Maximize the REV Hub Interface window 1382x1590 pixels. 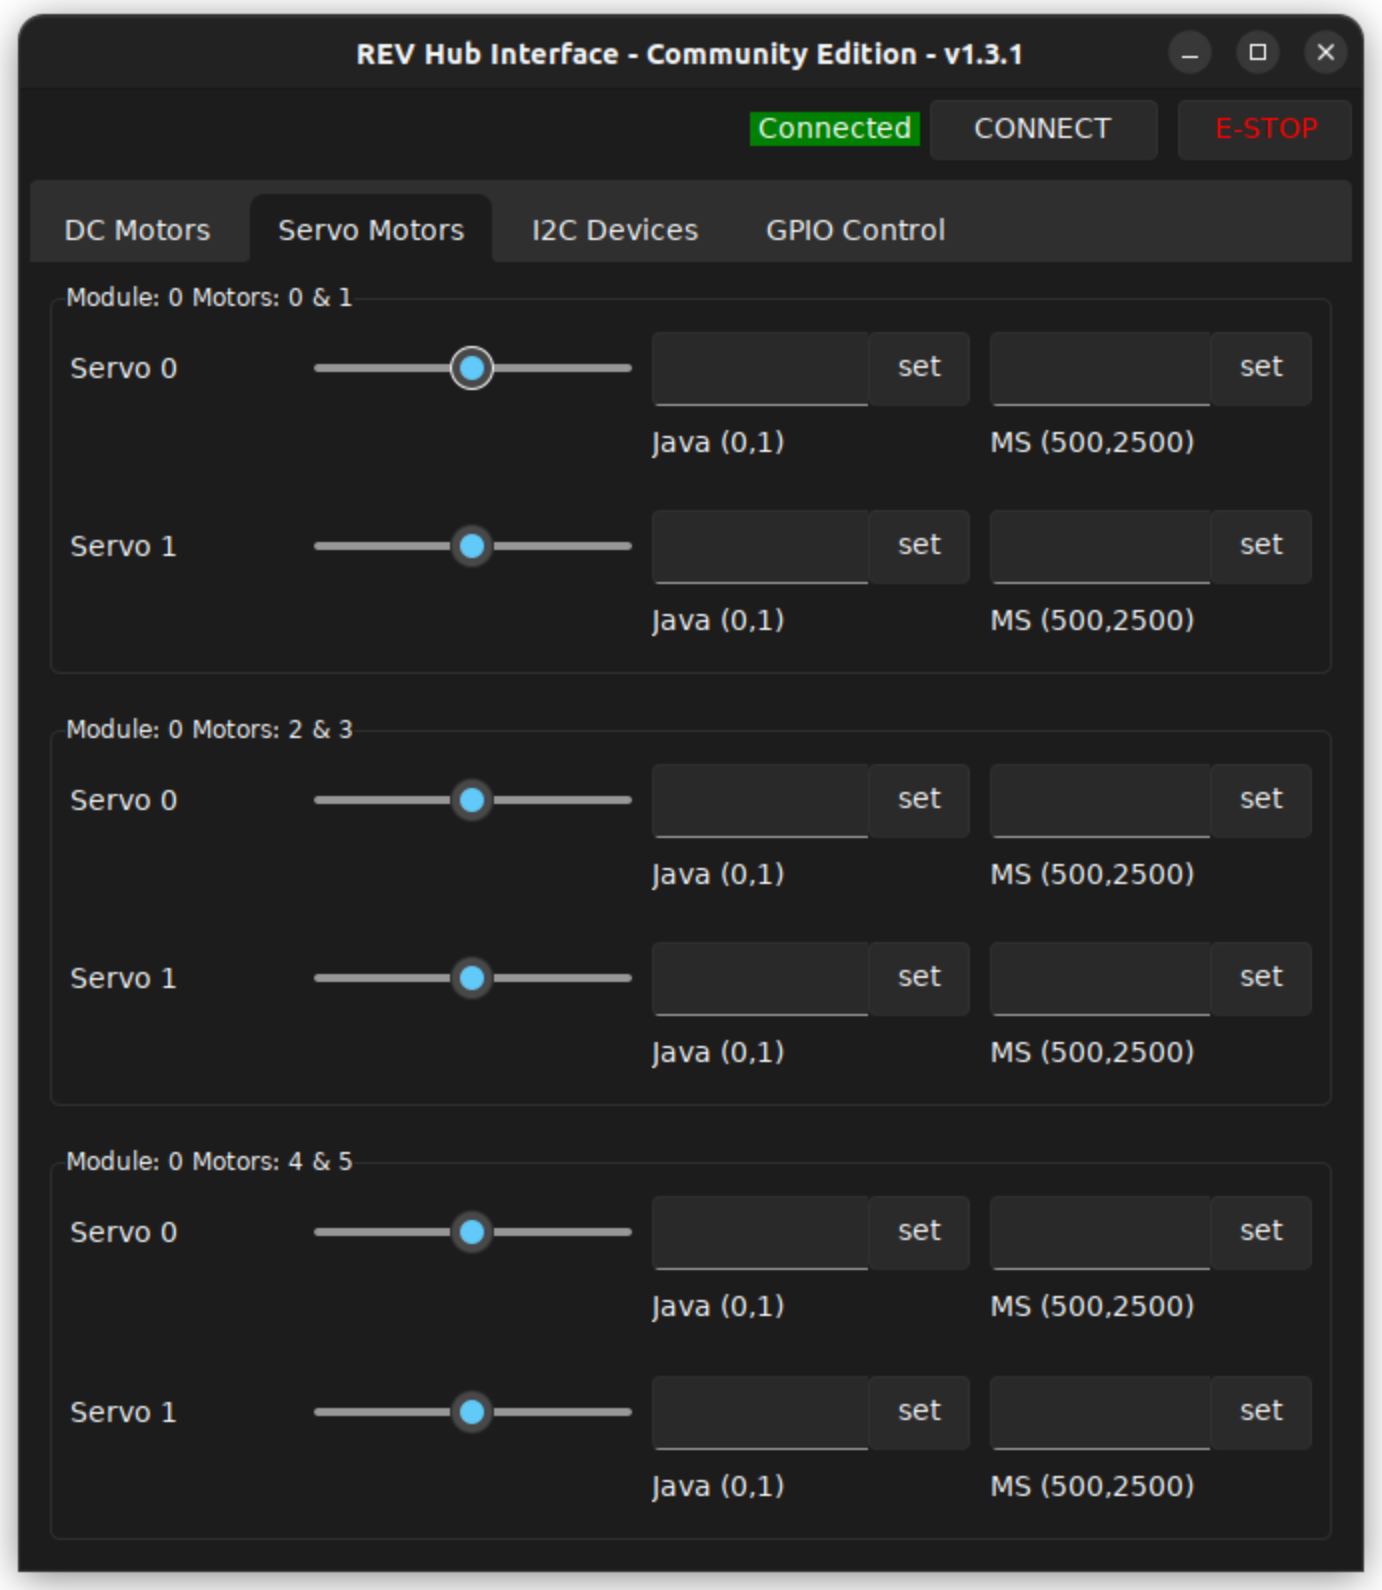(x=1258, y=52)
